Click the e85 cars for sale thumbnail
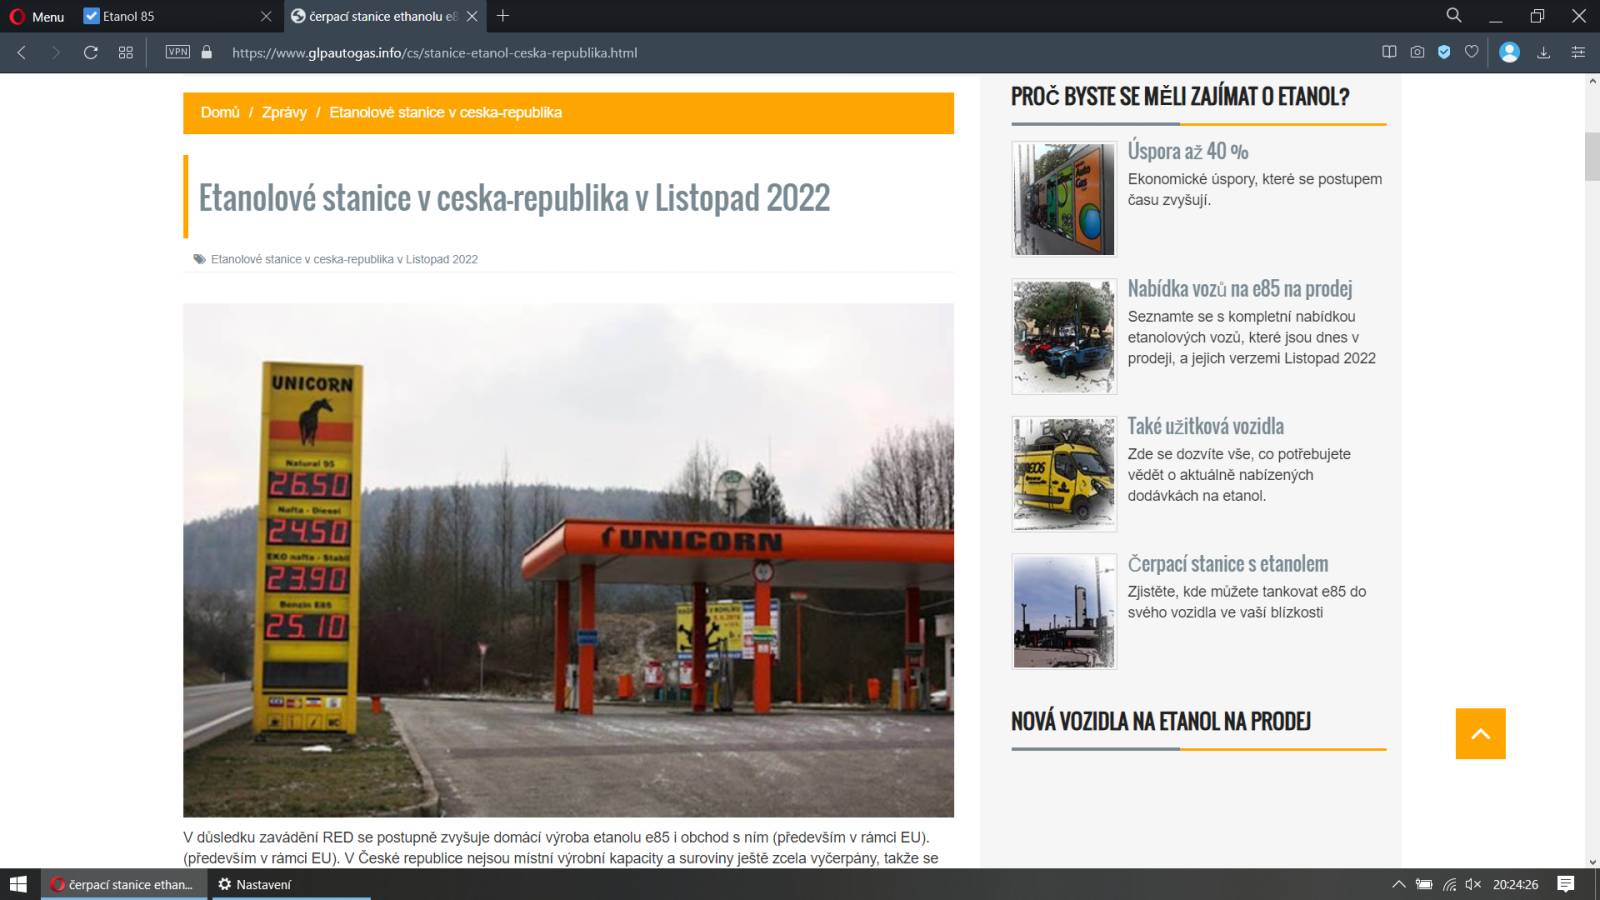This screenshot has height=900, width=1600. click(x=1064, y=336)
